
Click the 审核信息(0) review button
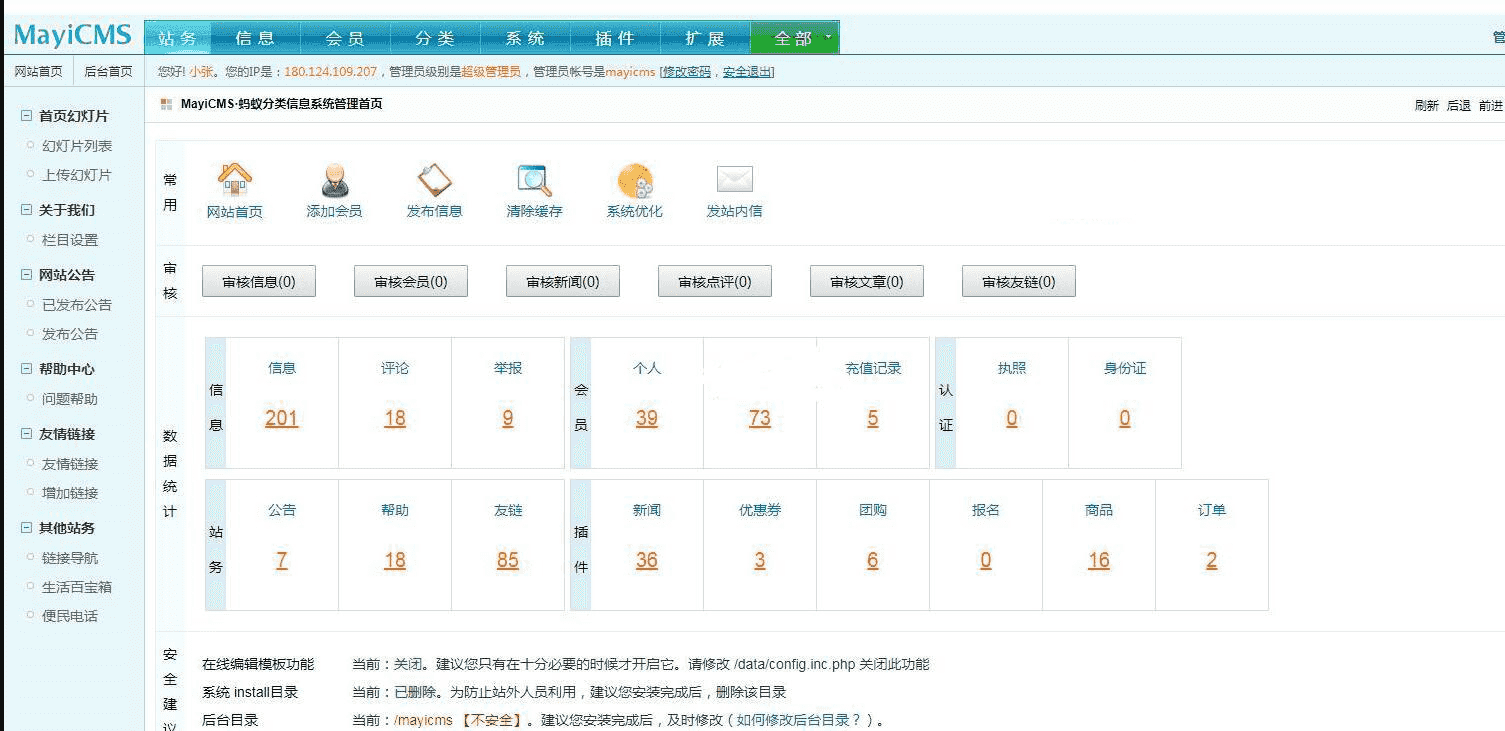(259, 281)
